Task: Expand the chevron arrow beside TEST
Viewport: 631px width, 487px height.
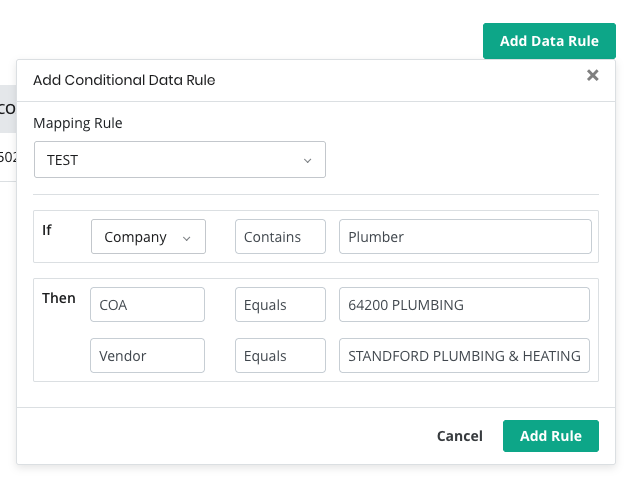Action: 307,159
